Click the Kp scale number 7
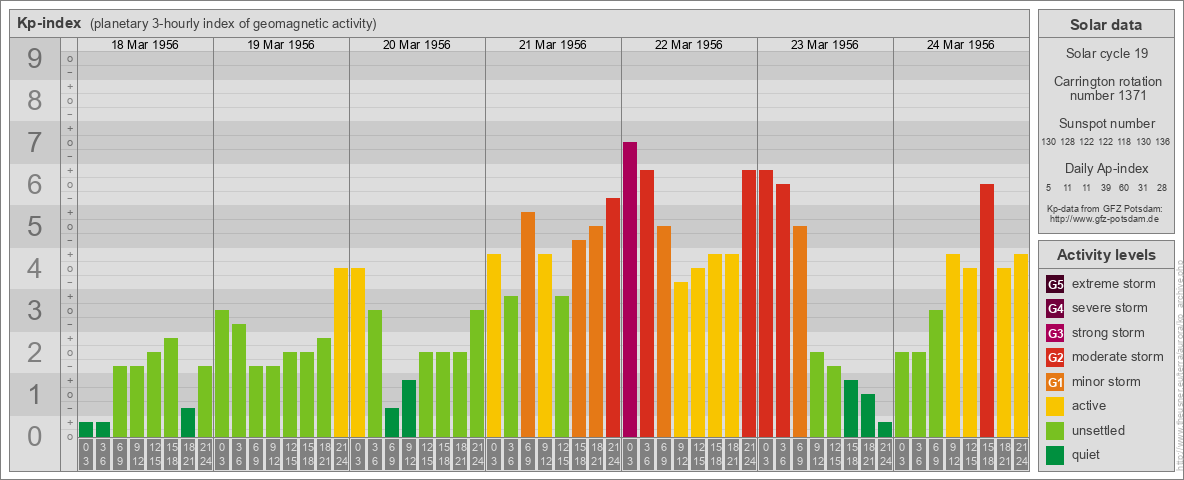 click(x=35, y=143)
